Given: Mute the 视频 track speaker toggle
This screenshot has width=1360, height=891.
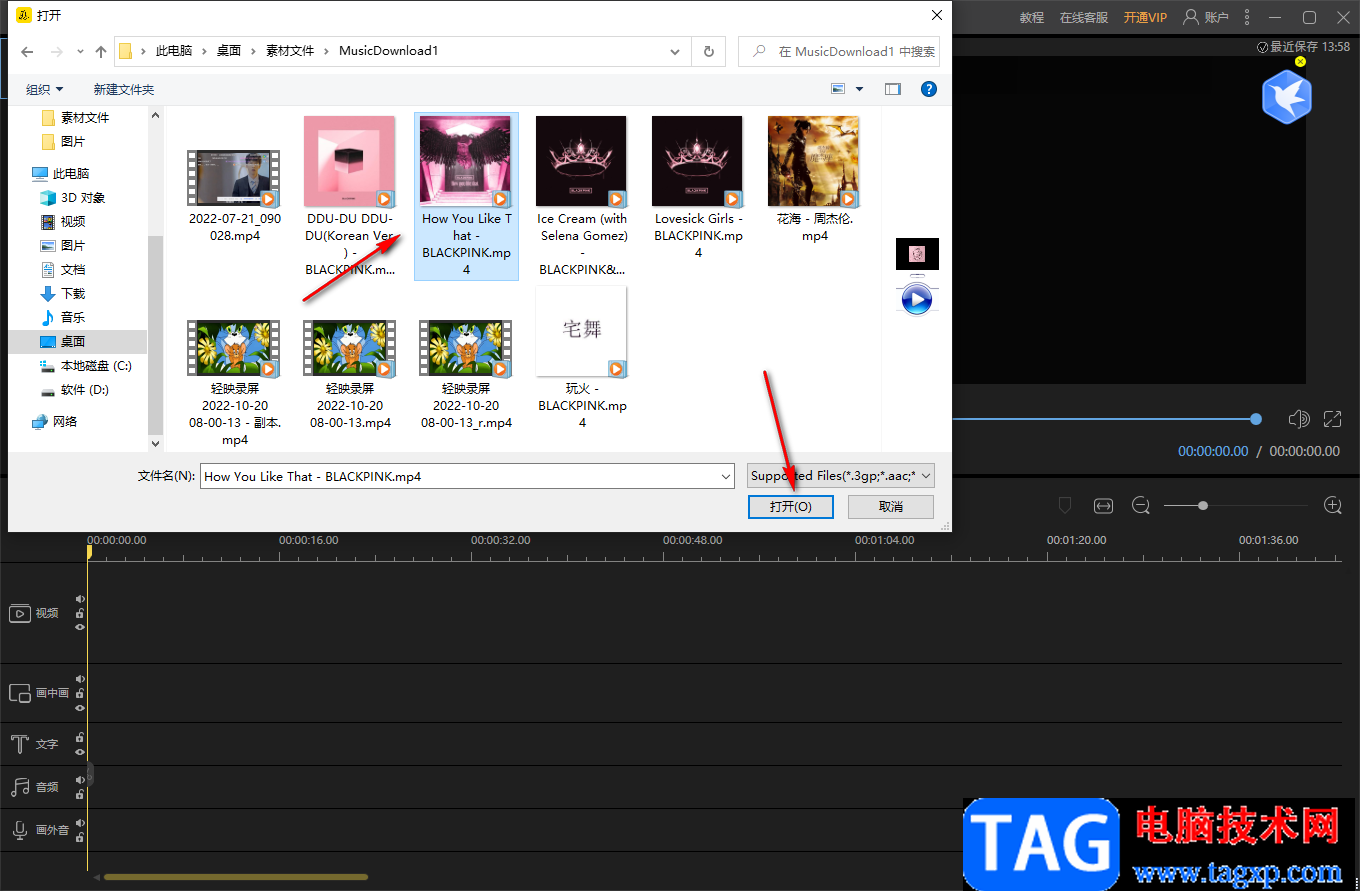Looking at the screenshot, I should 80,599.
